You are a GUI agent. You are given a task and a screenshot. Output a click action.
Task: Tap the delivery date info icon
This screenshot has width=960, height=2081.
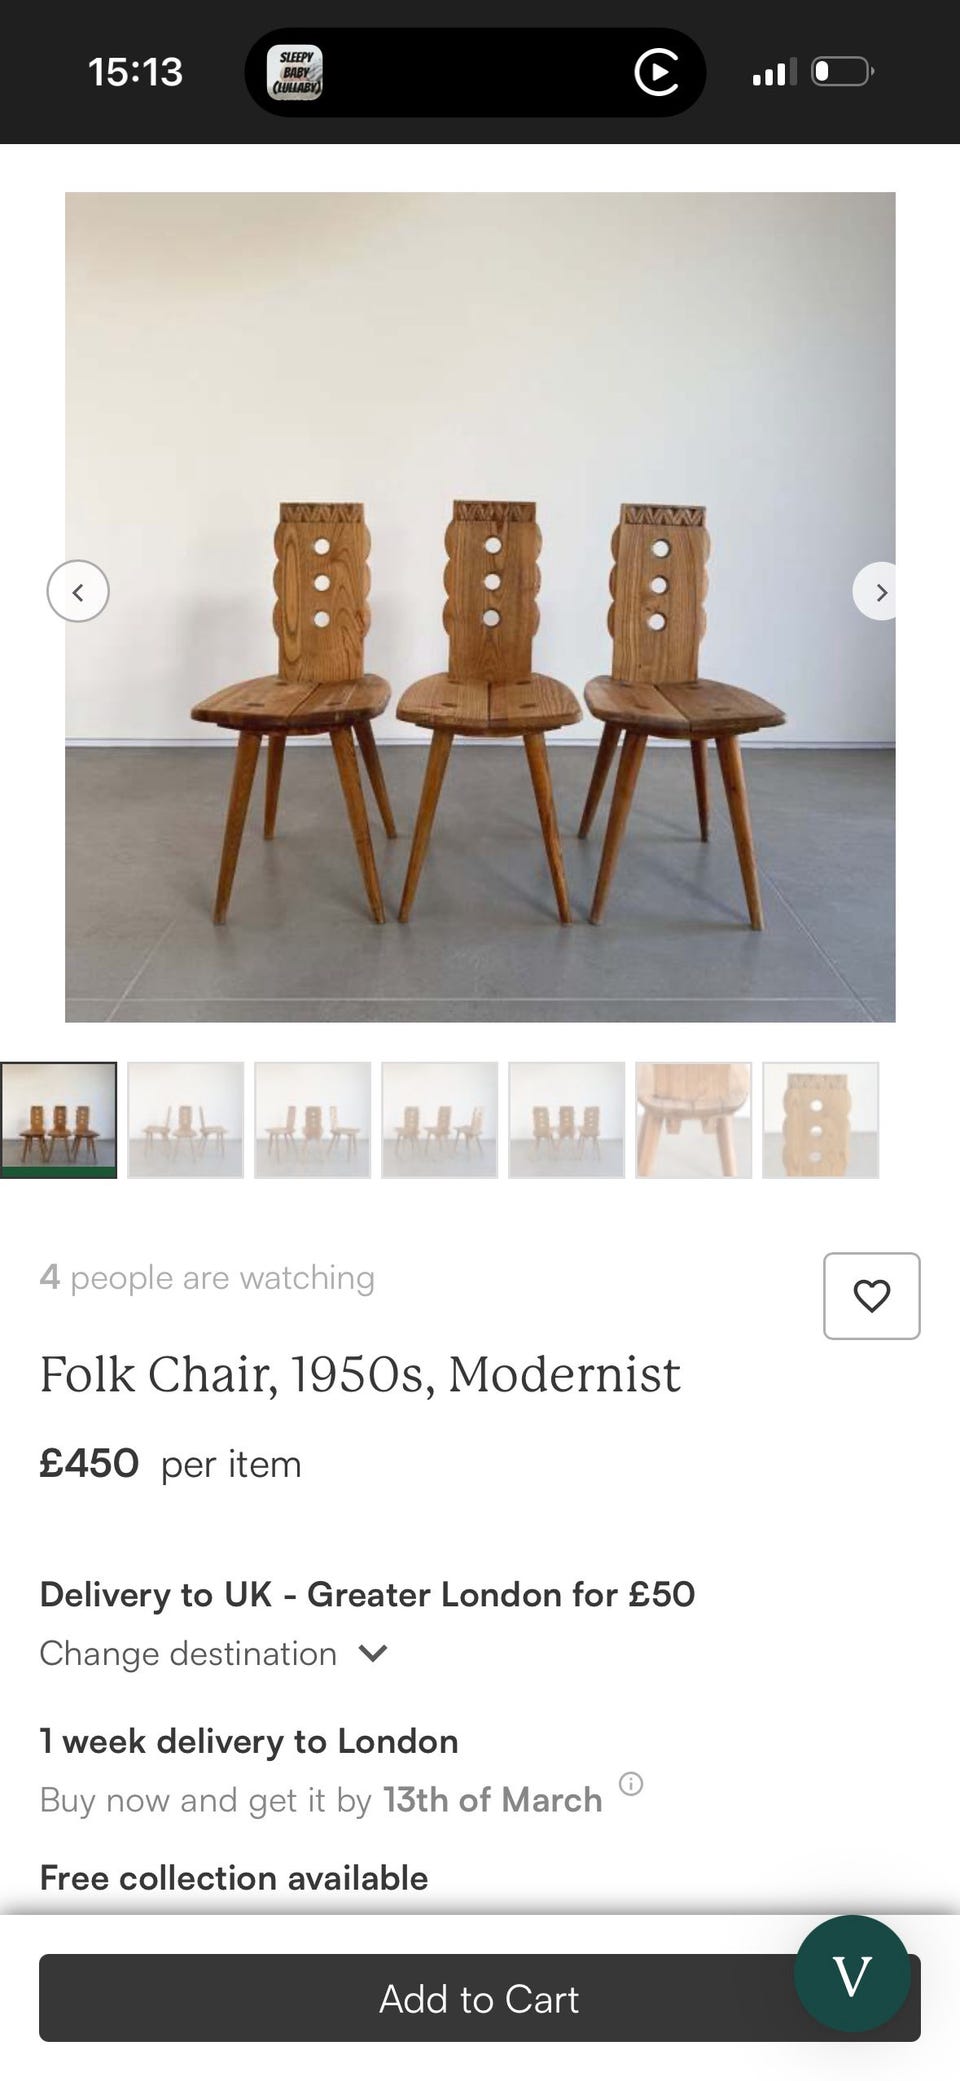631,1783
